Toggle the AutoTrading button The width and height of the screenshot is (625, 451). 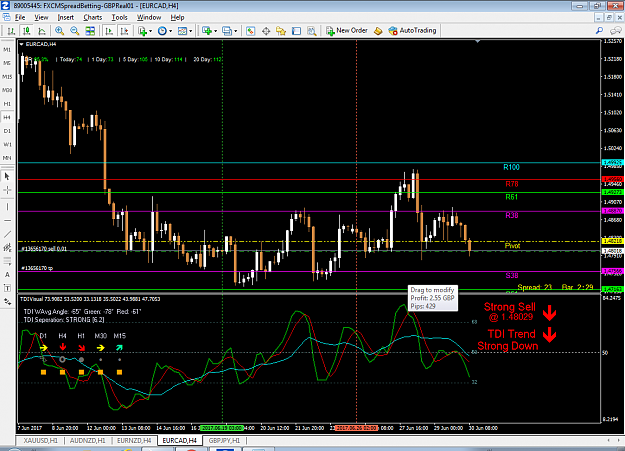click(413, 31)
